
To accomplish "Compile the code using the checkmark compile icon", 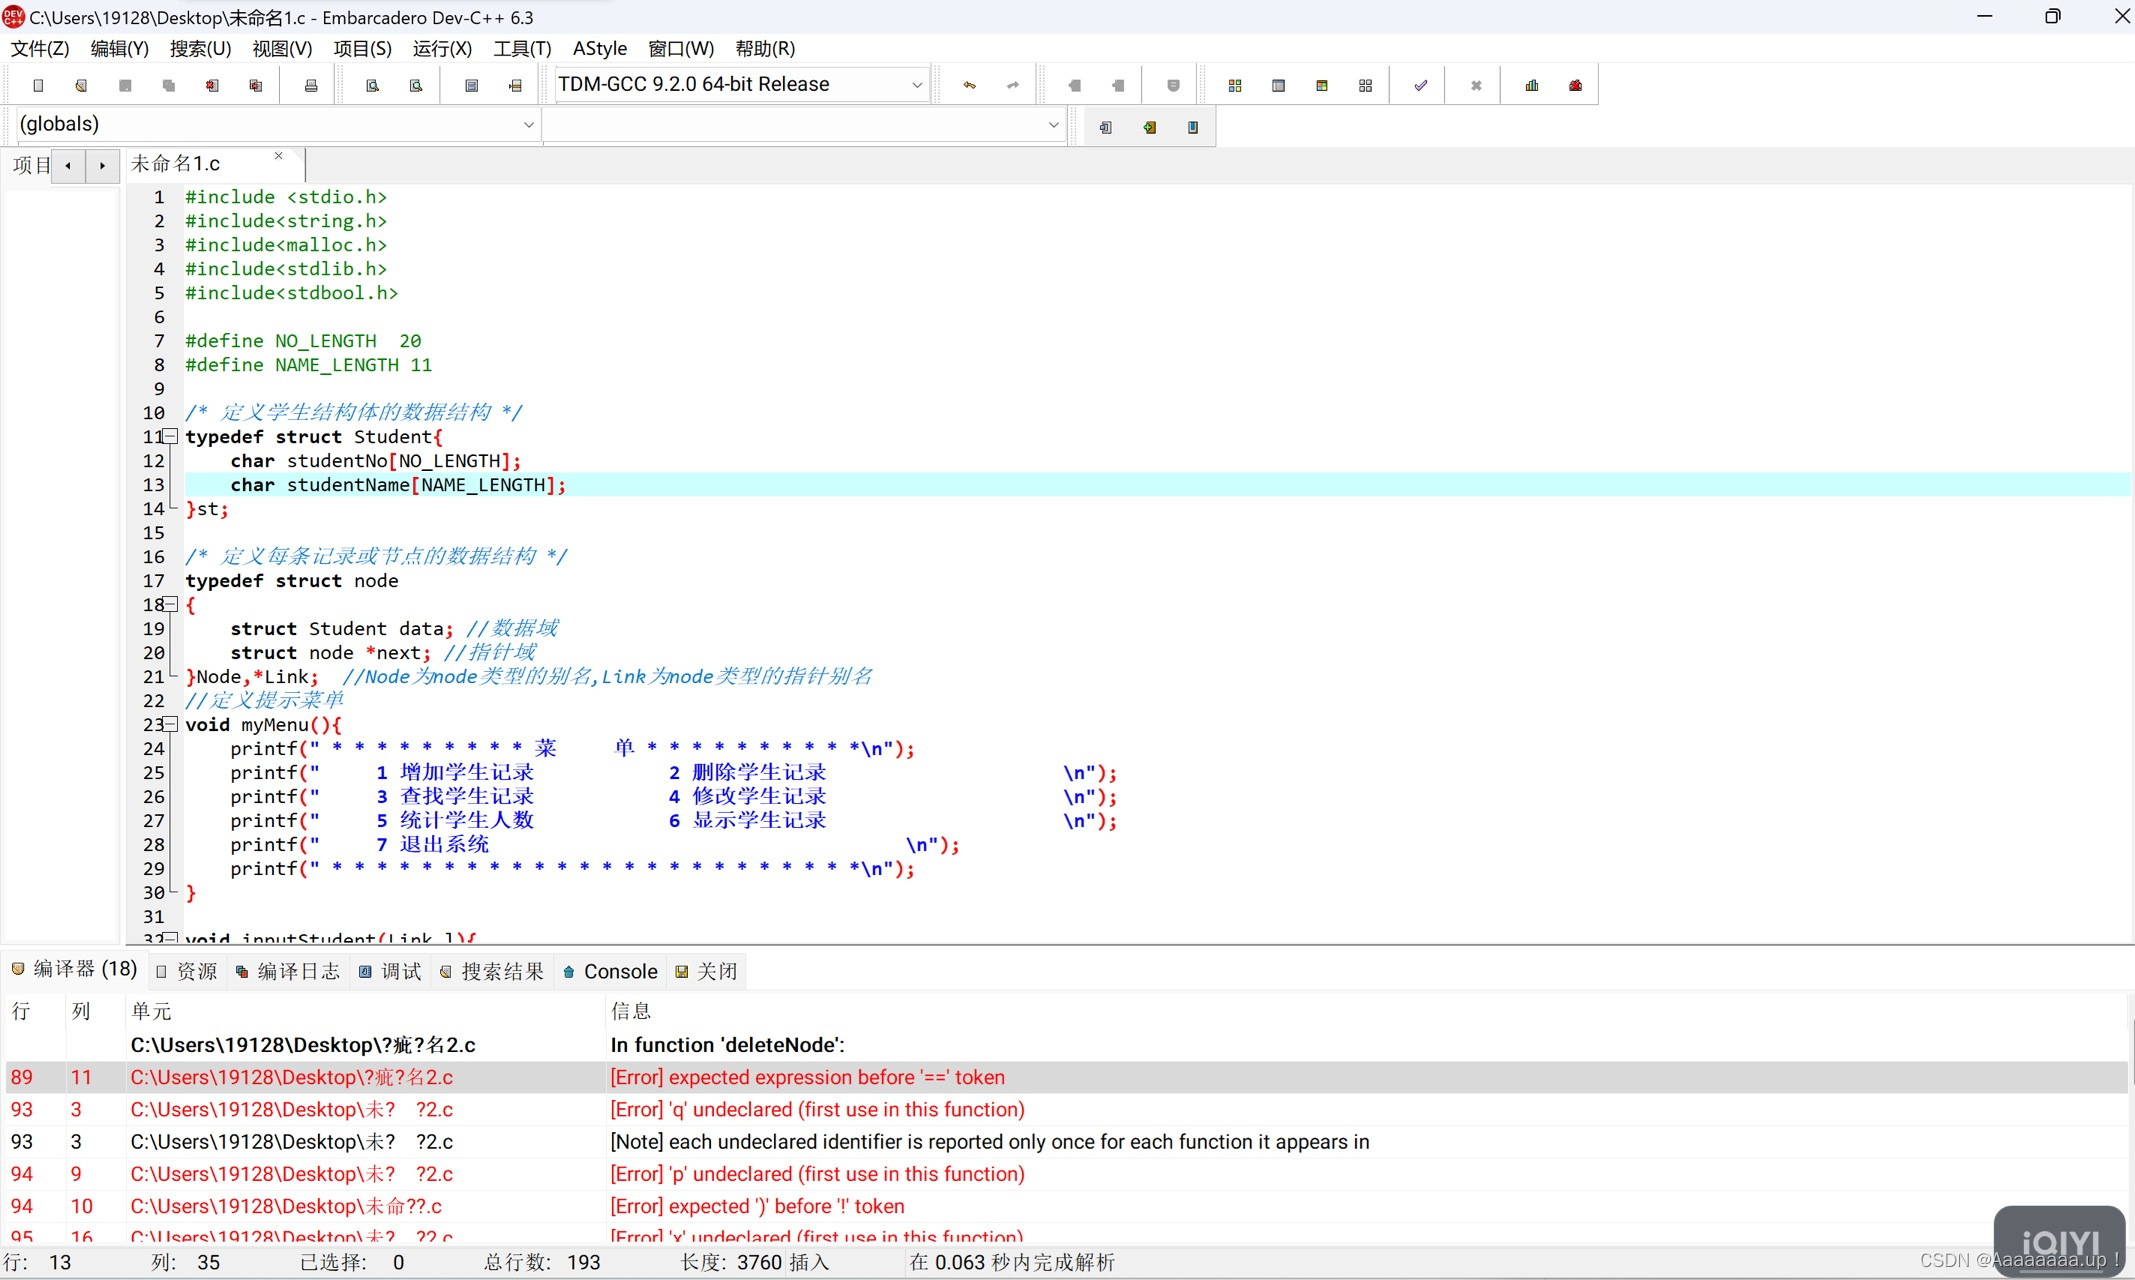I will (x=1418, y=84).
